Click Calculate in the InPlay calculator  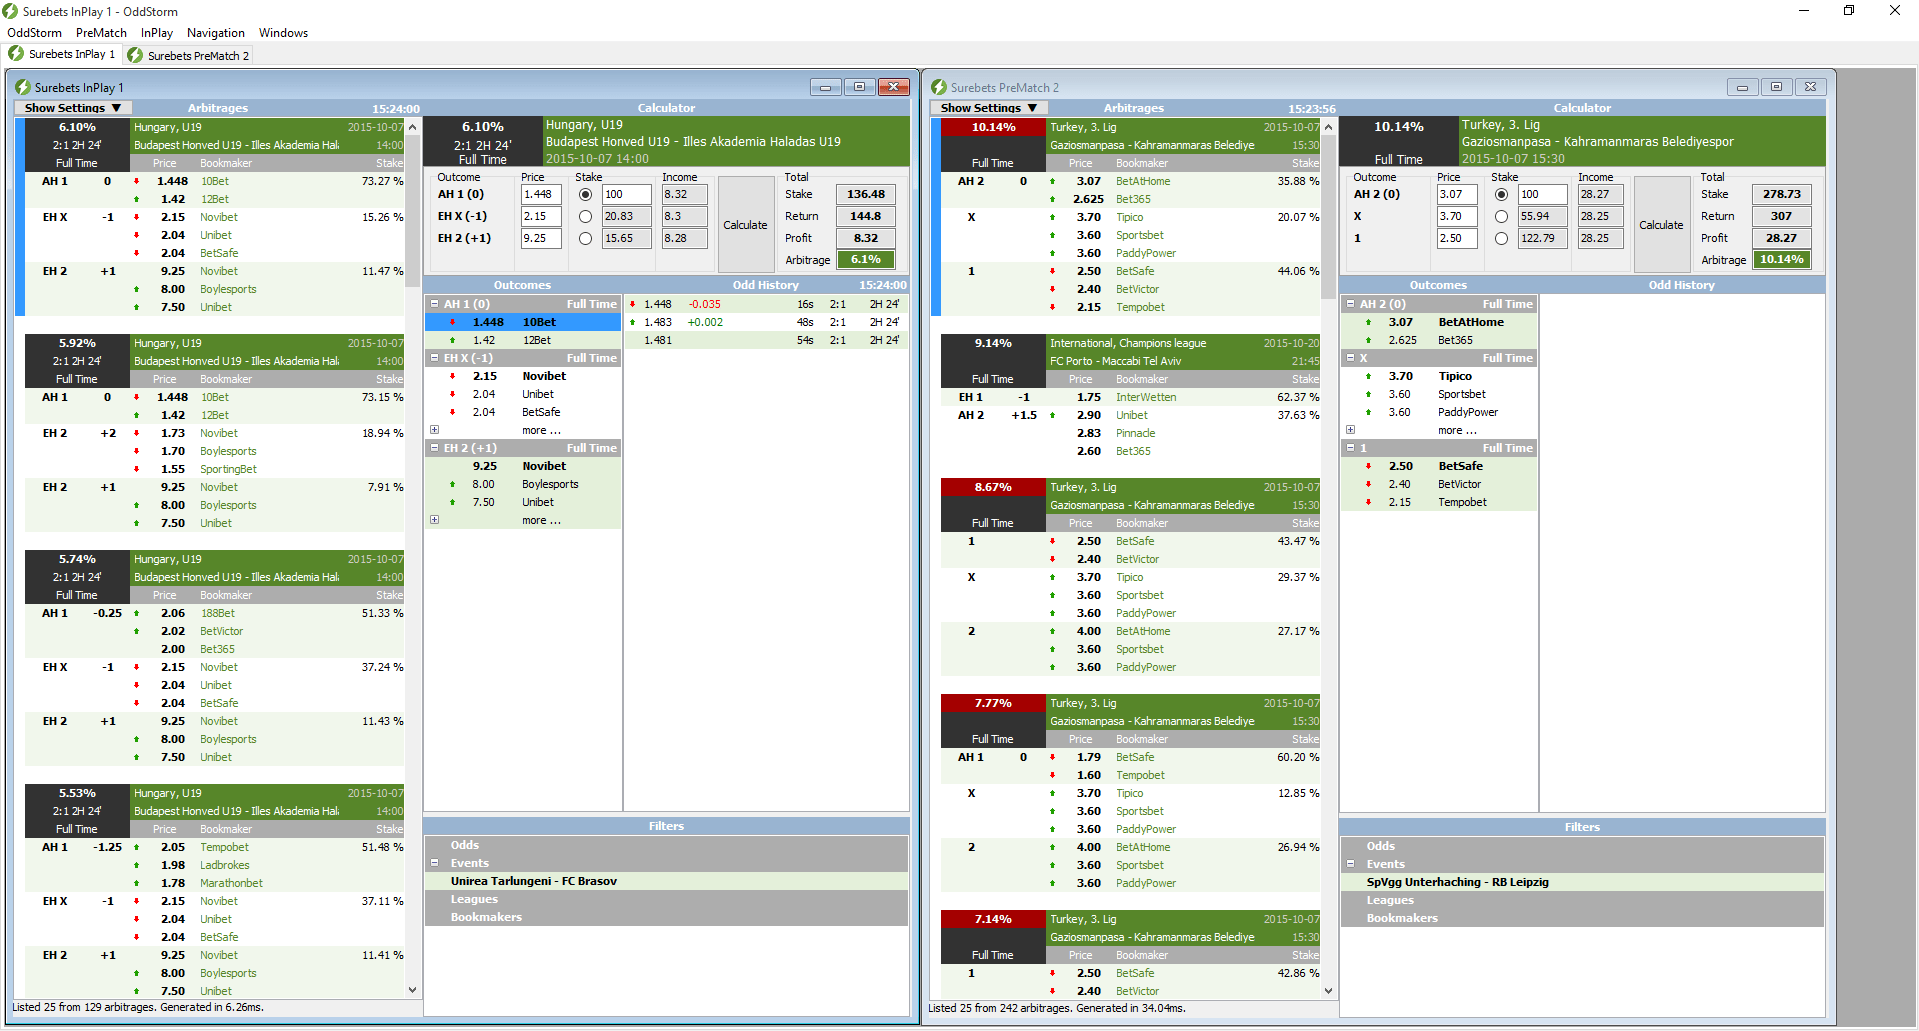click(746, 225)
